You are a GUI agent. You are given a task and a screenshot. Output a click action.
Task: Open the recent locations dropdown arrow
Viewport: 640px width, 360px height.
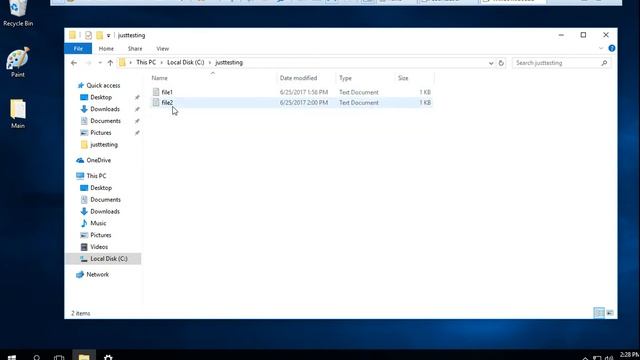coord(100,63)
